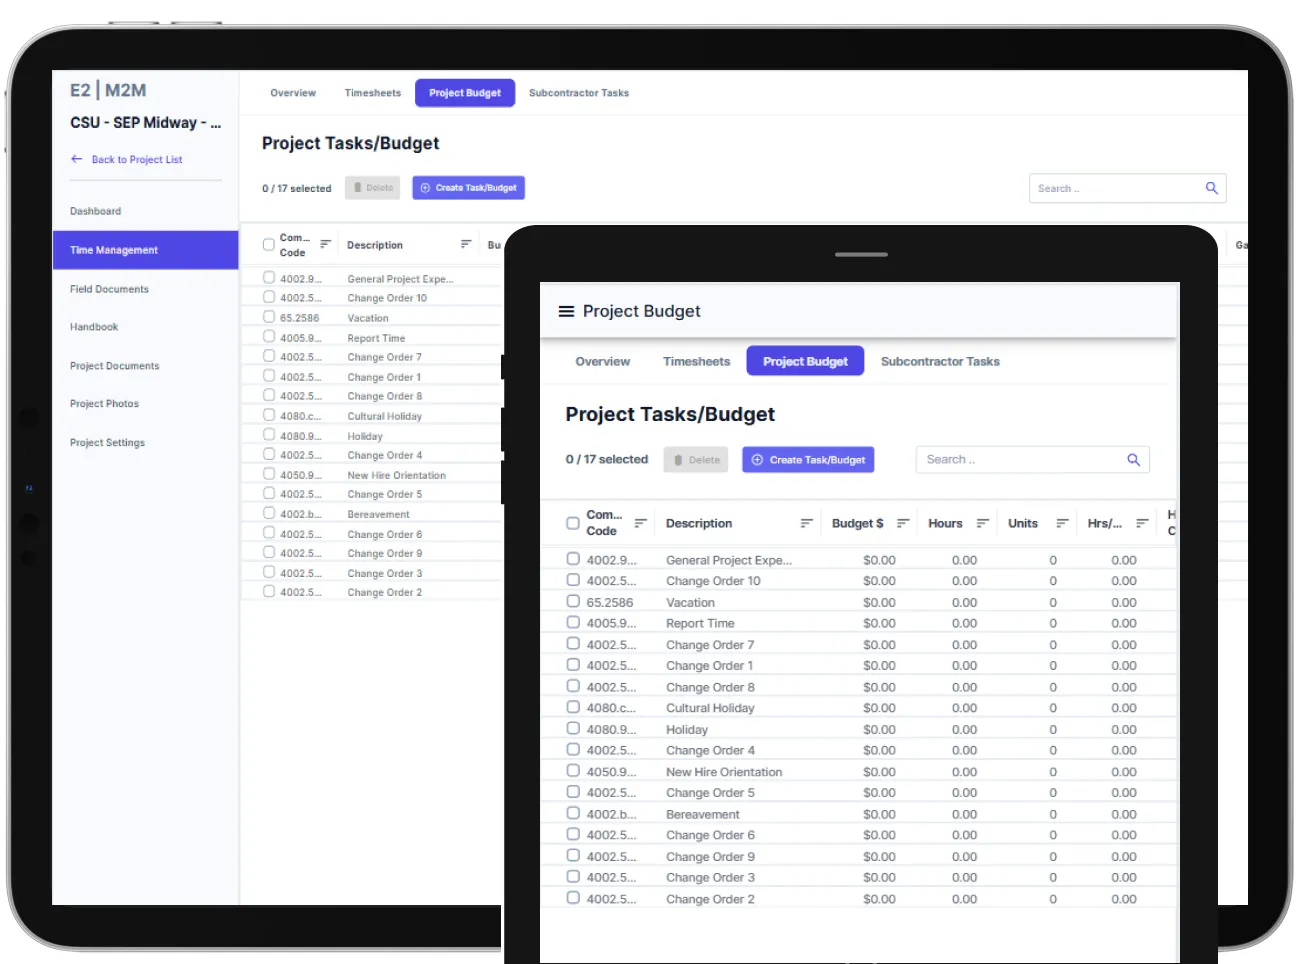Screen dimensions: 1300x964
Task: Open Subcontractor Tasks tab in the back tablet
Action: [x=578, y=93]
